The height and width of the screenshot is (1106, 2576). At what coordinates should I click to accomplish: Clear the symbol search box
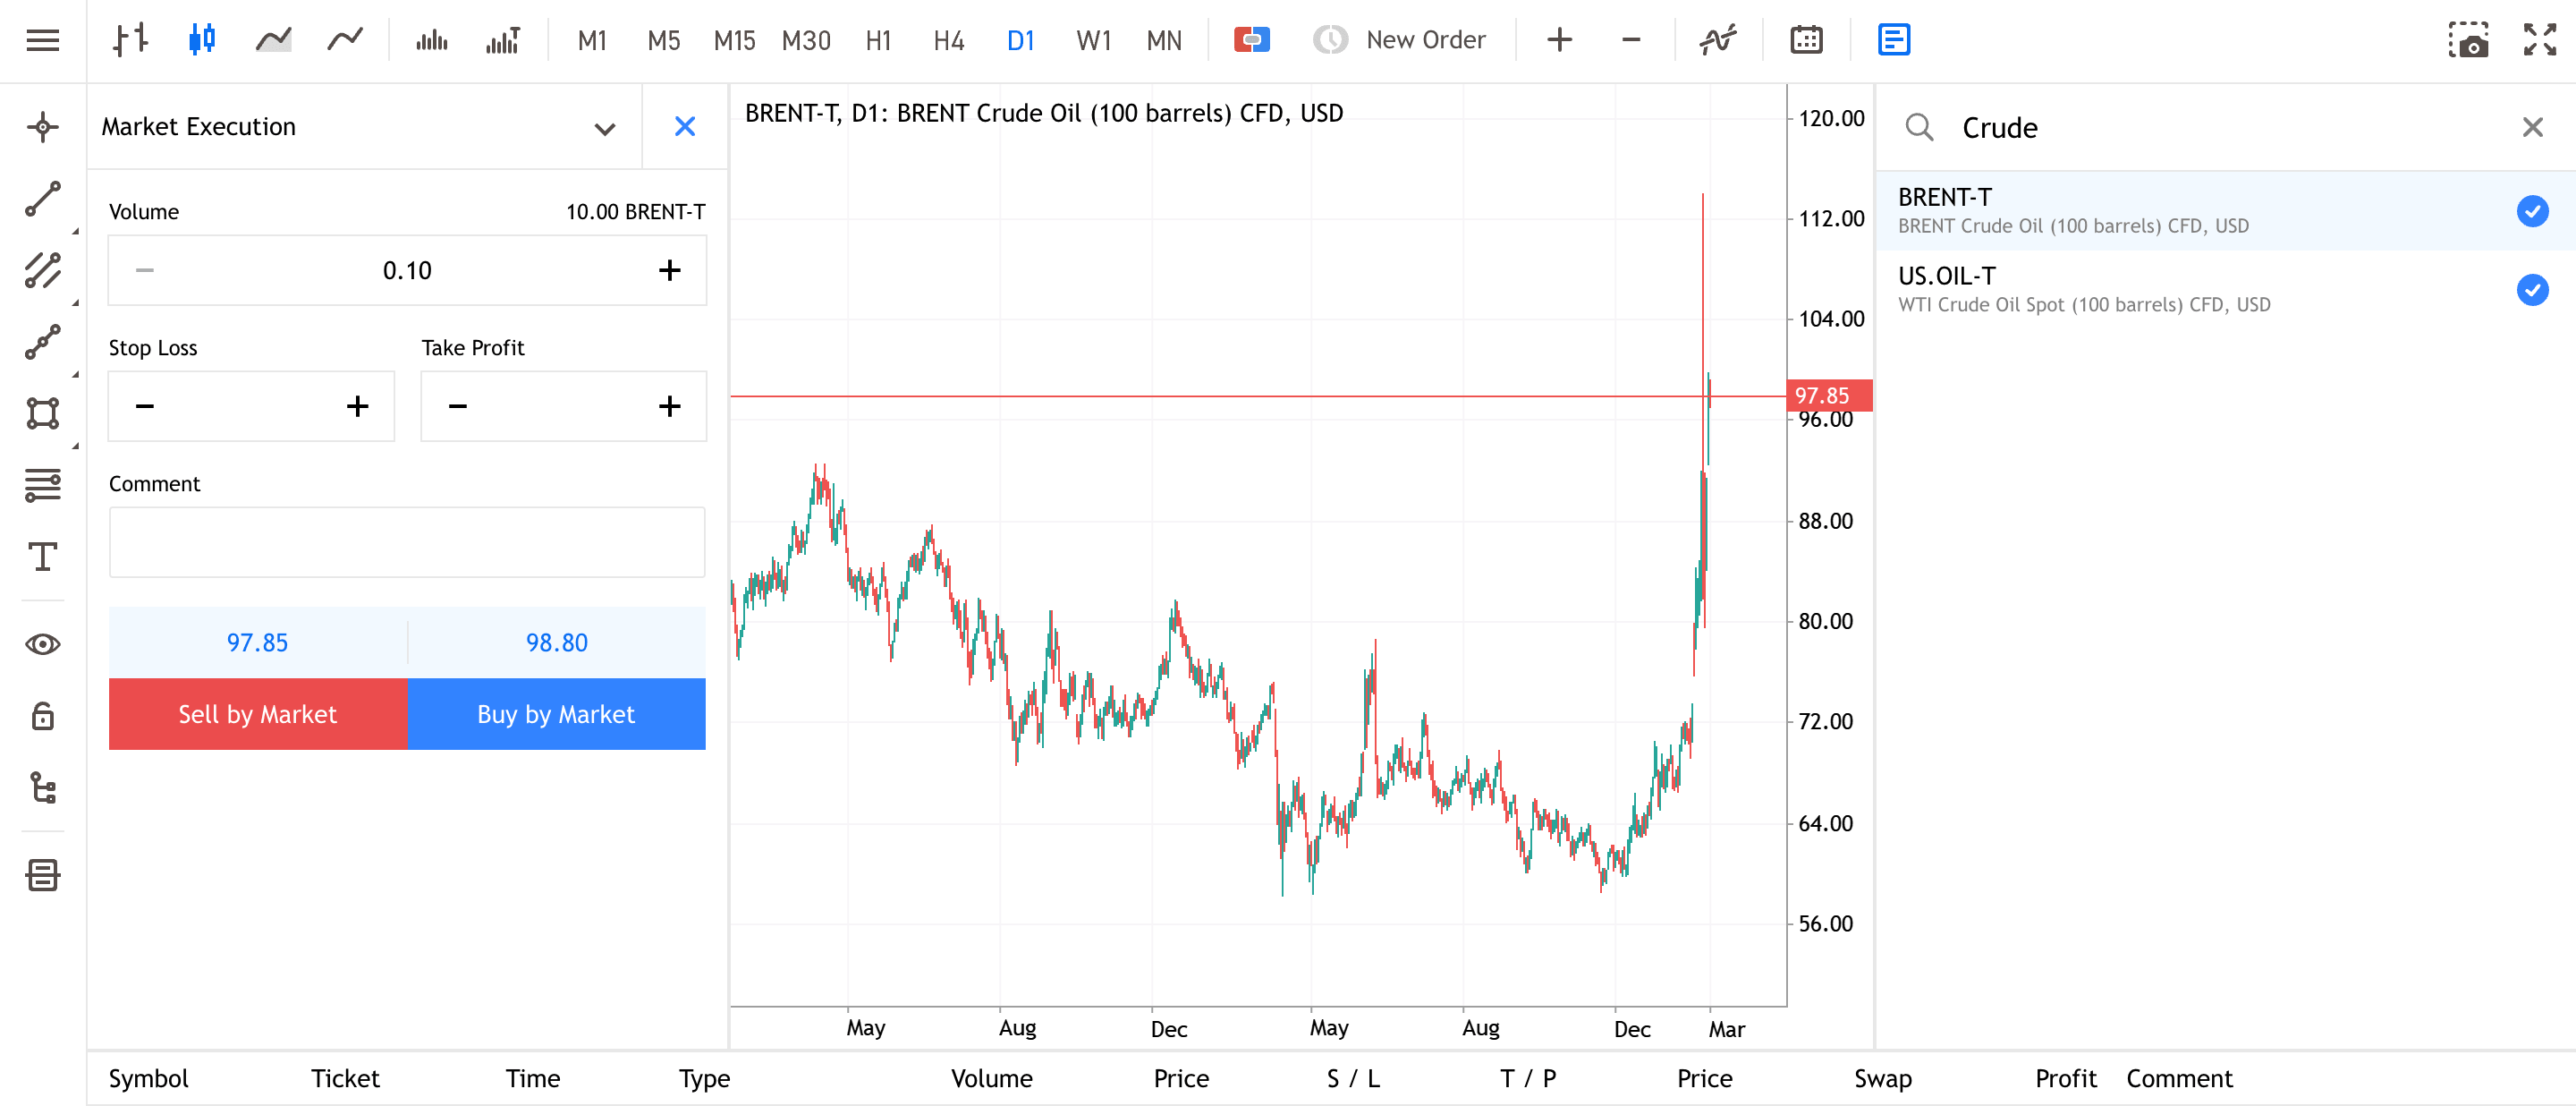coord(2532,127)
